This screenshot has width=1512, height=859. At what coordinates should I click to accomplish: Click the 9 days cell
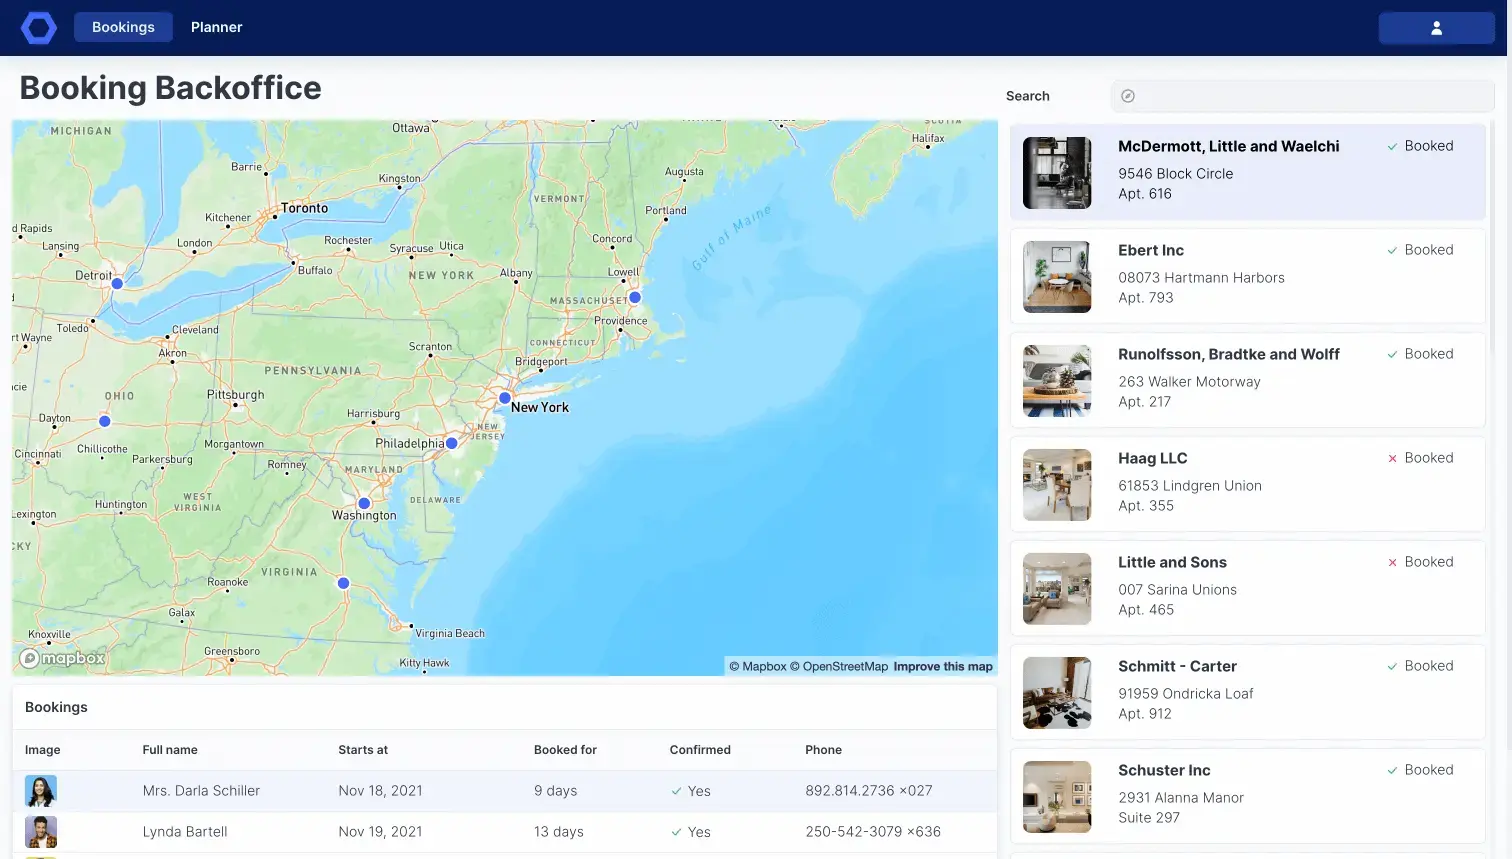[555, 791]
